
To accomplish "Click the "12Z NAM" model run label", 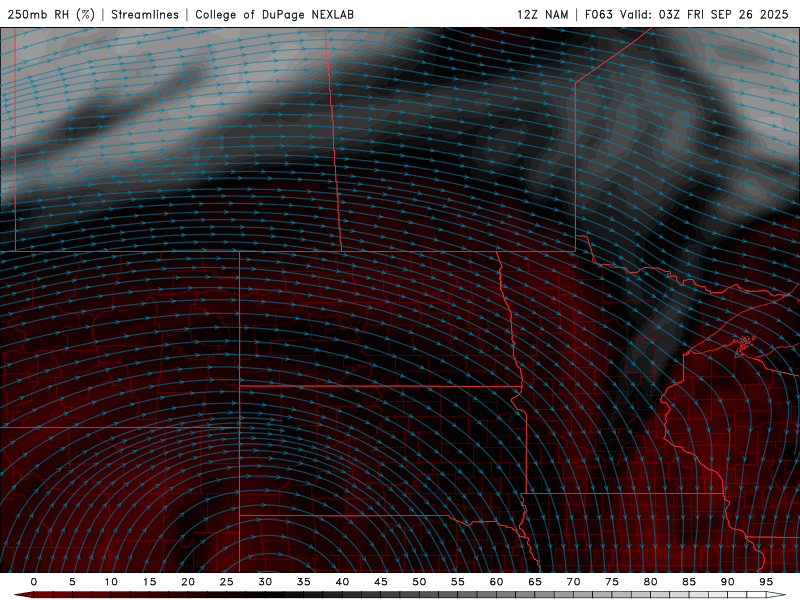I will 542,14.
